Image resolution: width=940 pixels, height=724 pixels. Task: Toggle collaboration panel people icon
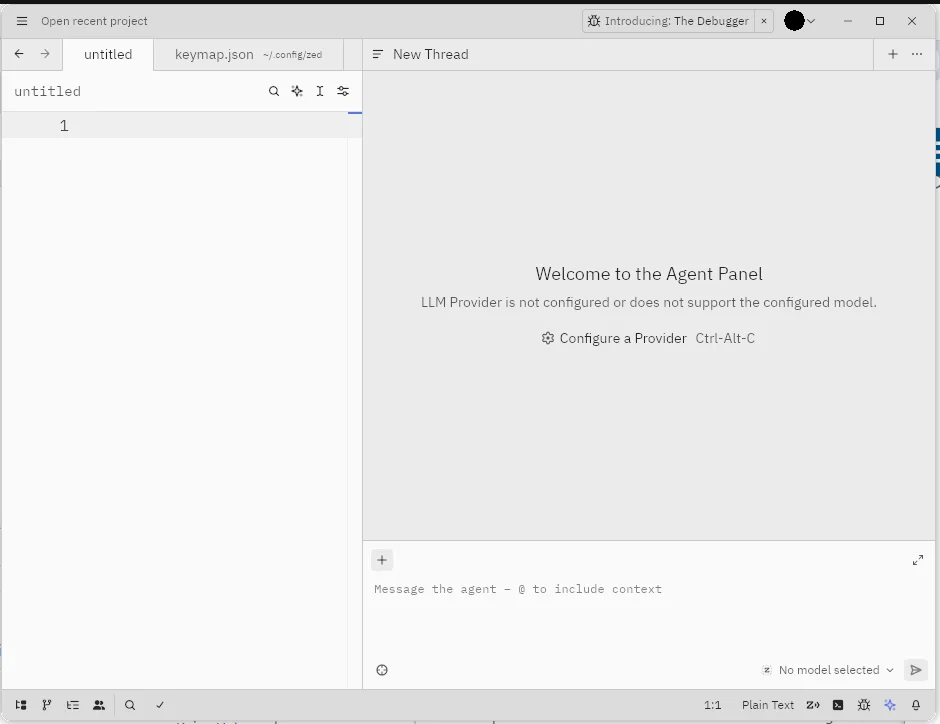point(99,705)
